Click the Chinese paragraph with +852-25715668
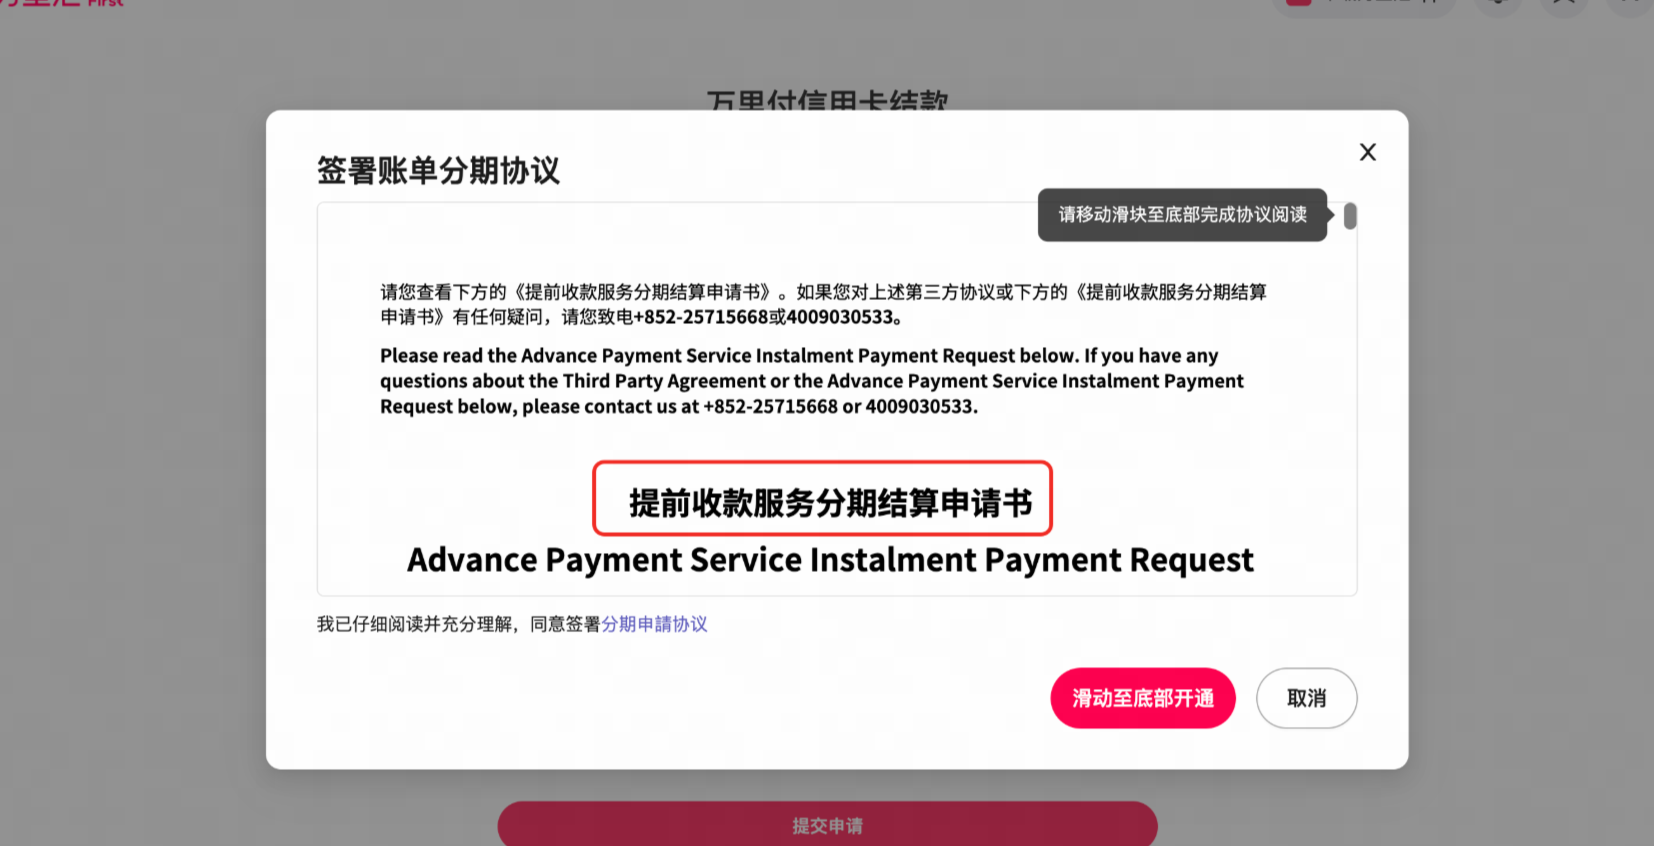The width and height of the screenshot is (1654, 846). 823,304
